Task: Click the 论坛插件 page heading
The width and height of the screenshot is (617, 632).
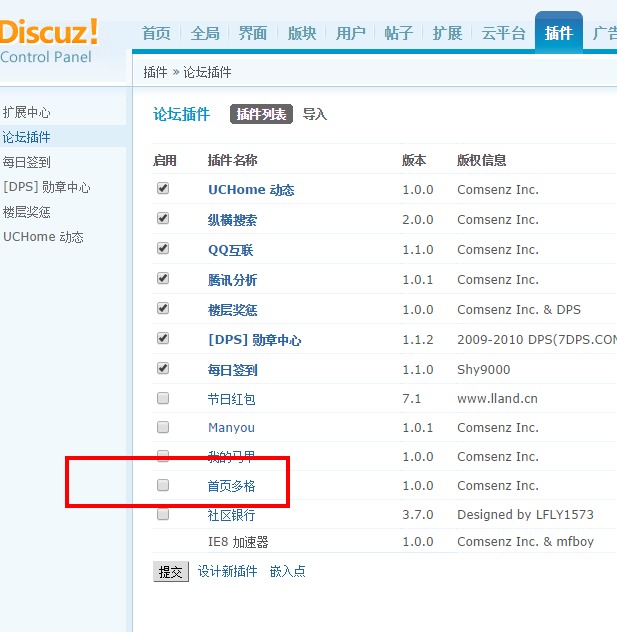Action: coord(181,114)
